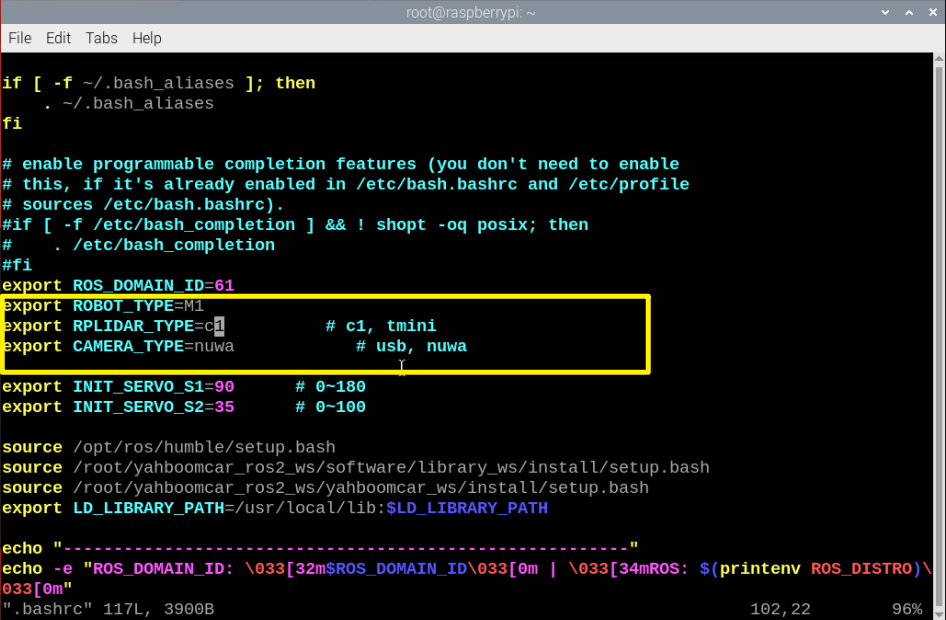Place cursor on INIT_SERVO_S1 value 90

(x=224, y=387)
